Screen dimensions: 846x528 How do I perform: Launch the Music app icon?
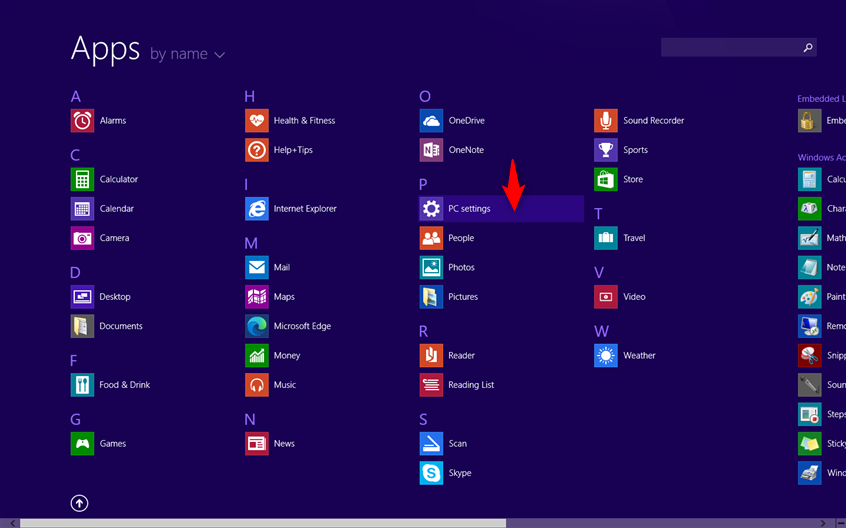coord(257,385)
